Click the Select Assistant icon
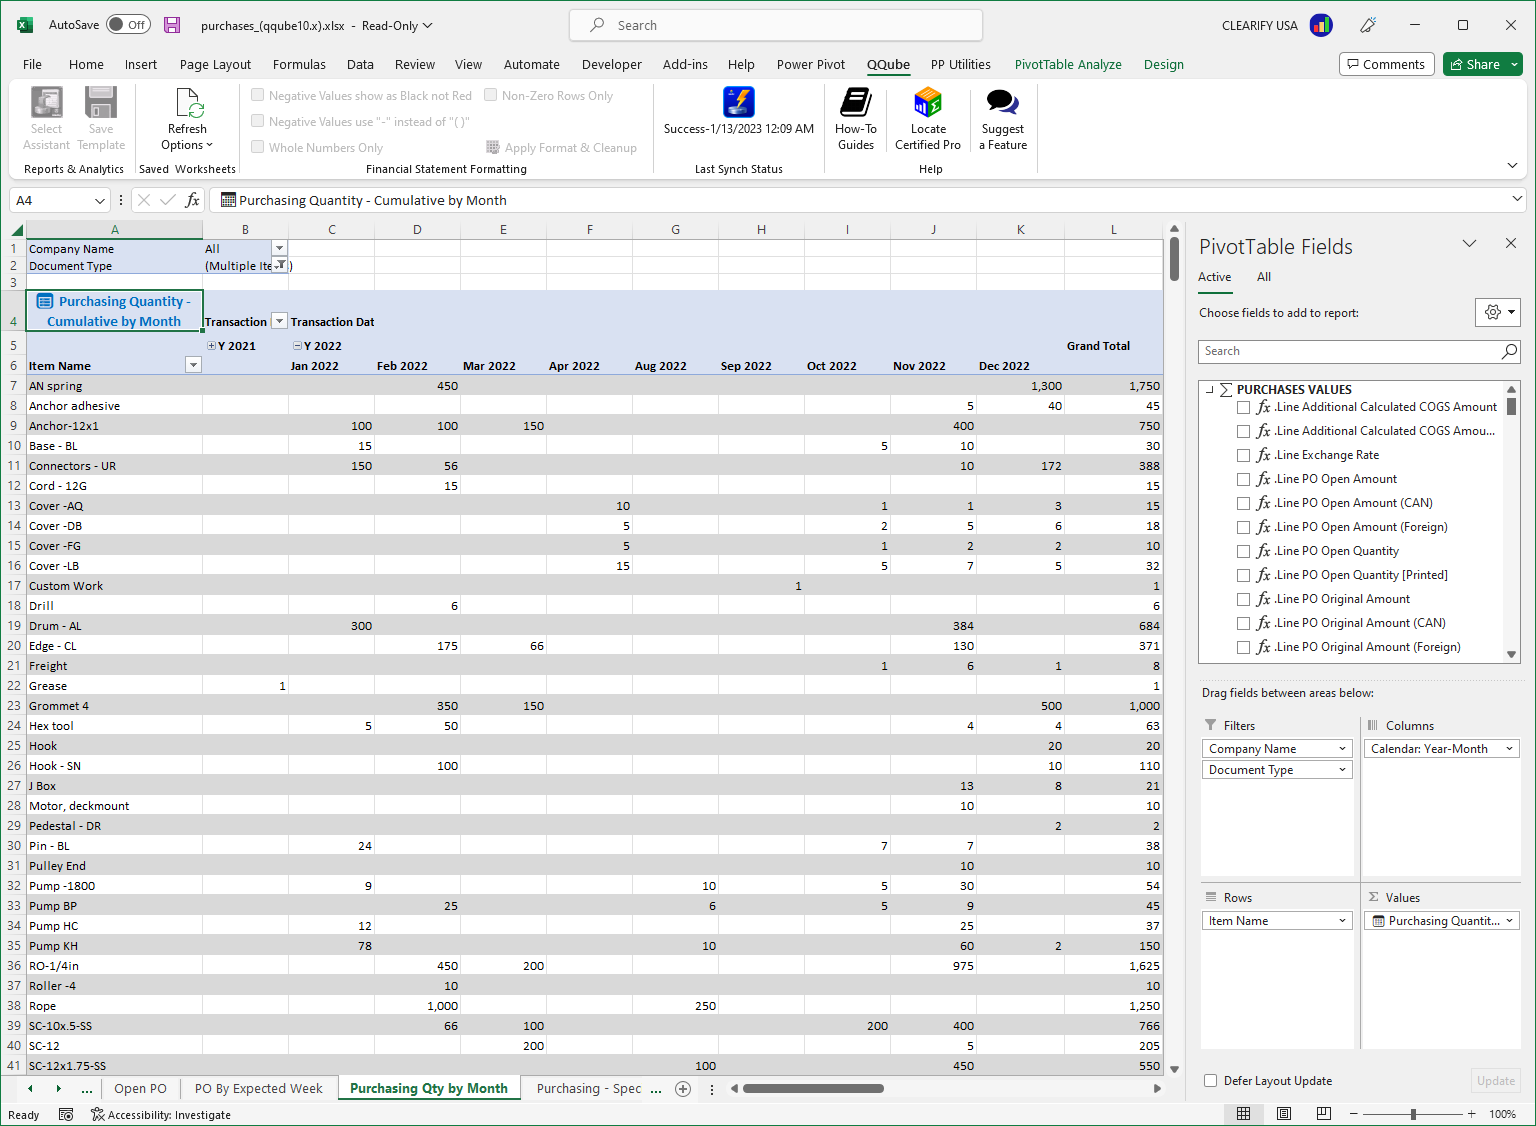 [46, 103]
